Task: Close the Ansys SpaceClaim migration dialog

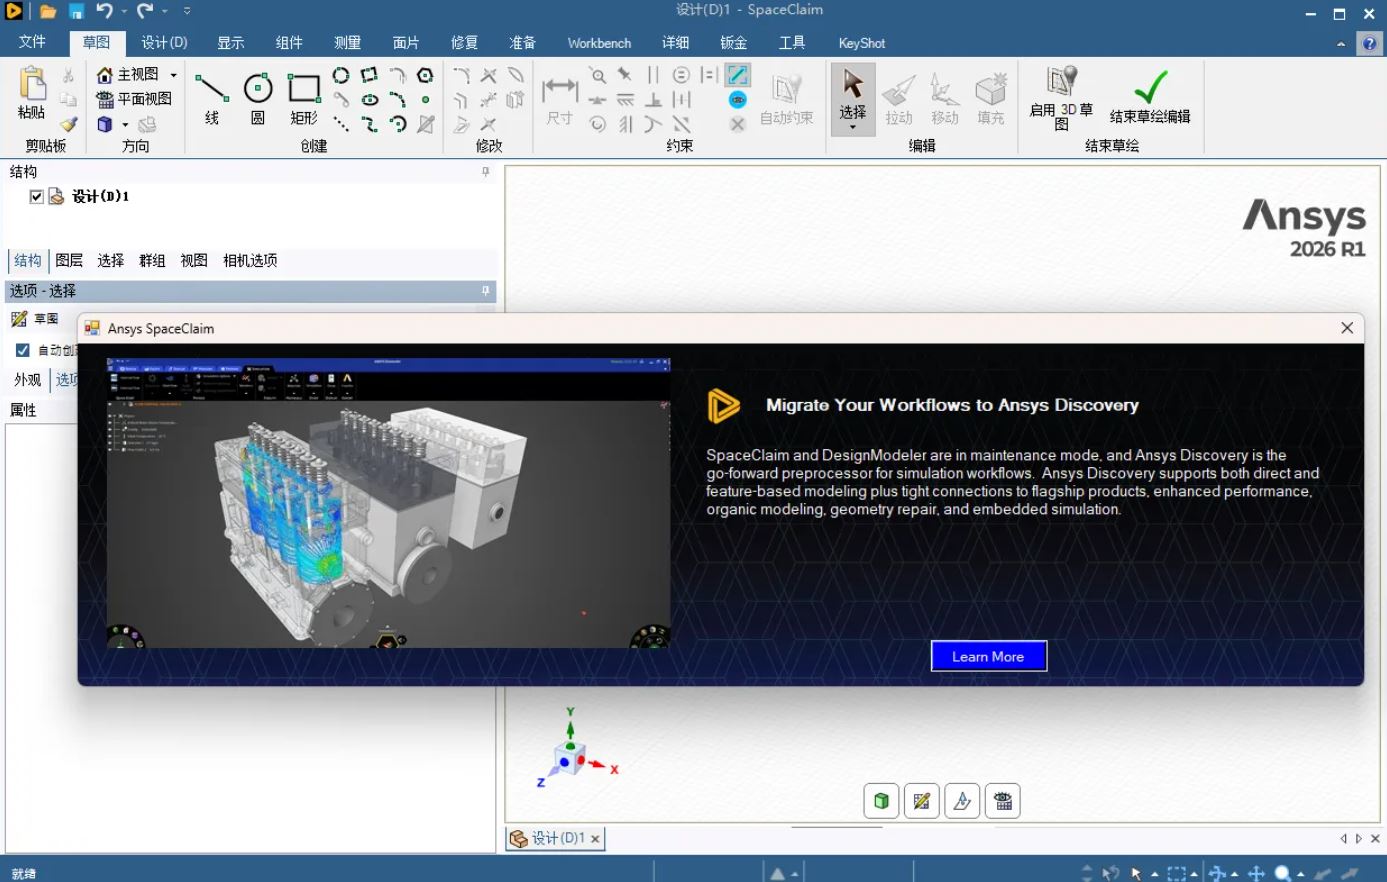Action: click(x=1346, y=328)
